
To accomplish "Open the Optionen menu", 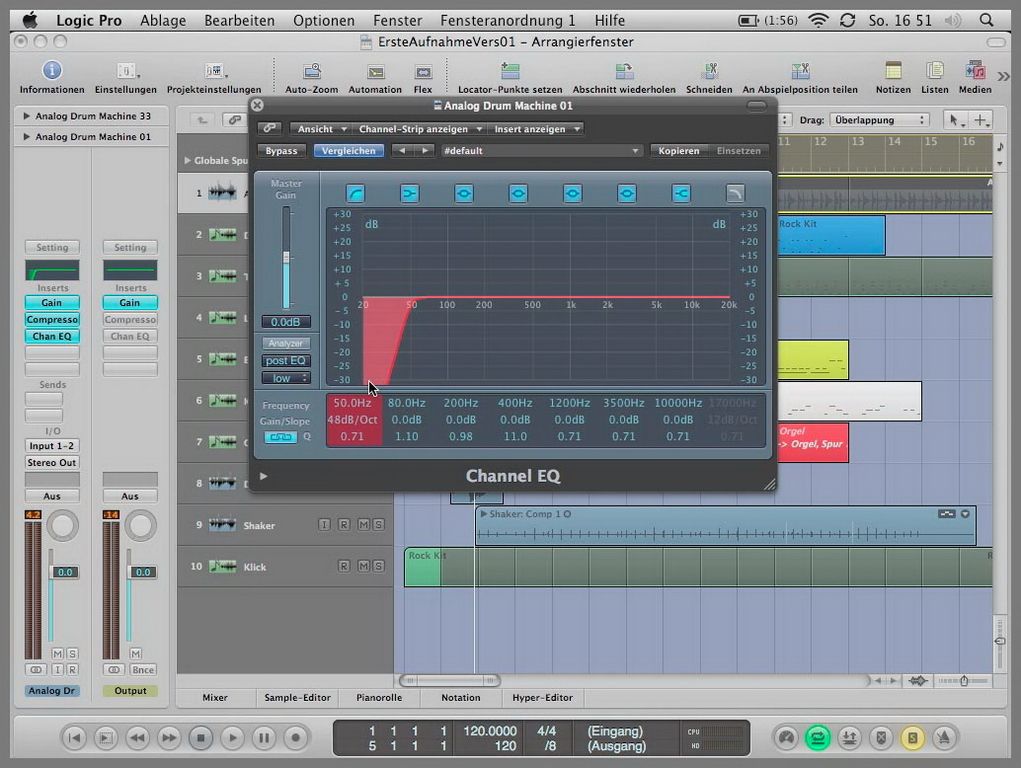I will pyautogui.click(x=324, y=20).
